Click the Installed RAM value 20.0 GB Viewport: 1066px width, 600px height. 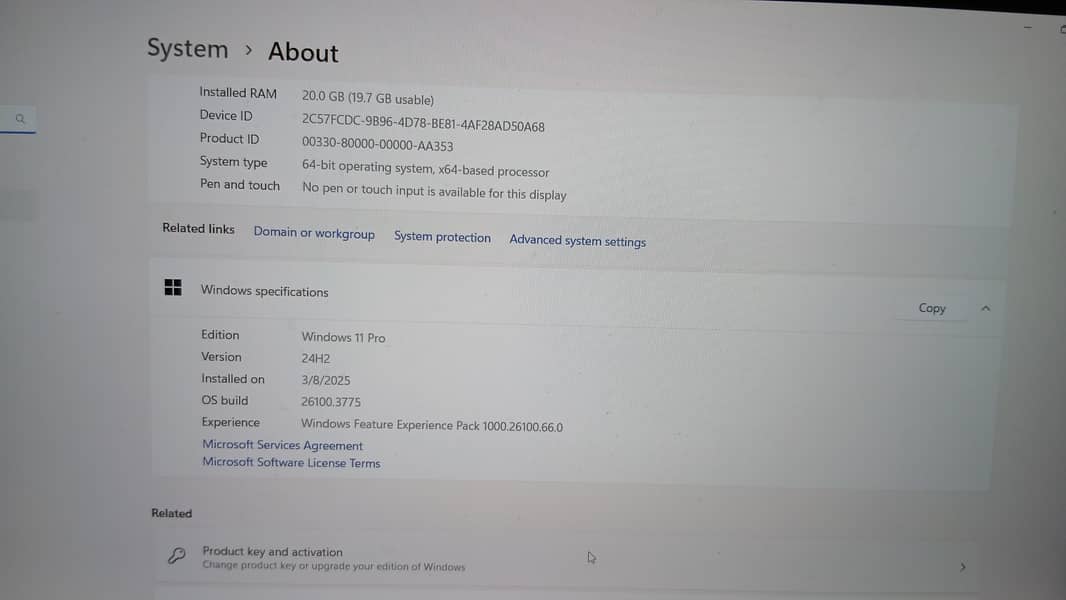[x=368, y=98]
